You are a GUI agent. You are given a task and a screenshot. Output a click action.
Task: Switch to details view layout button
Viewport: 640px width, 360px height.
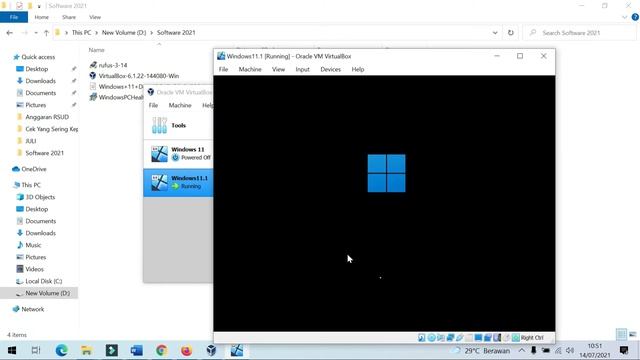(621, 335)
